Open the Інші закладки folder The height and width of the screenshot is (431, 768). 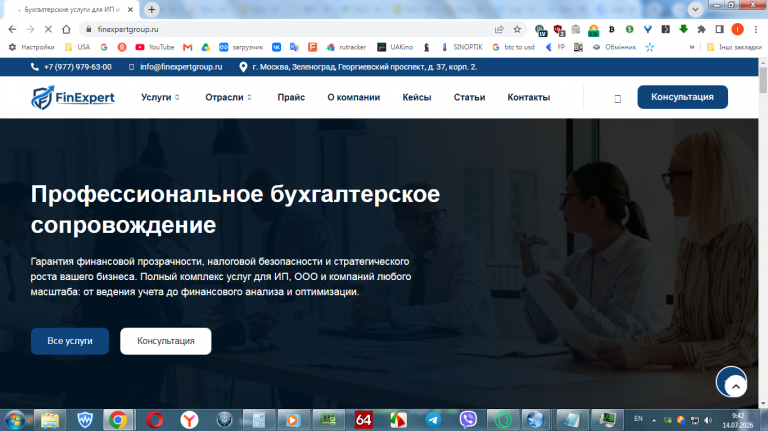point(734,47)
